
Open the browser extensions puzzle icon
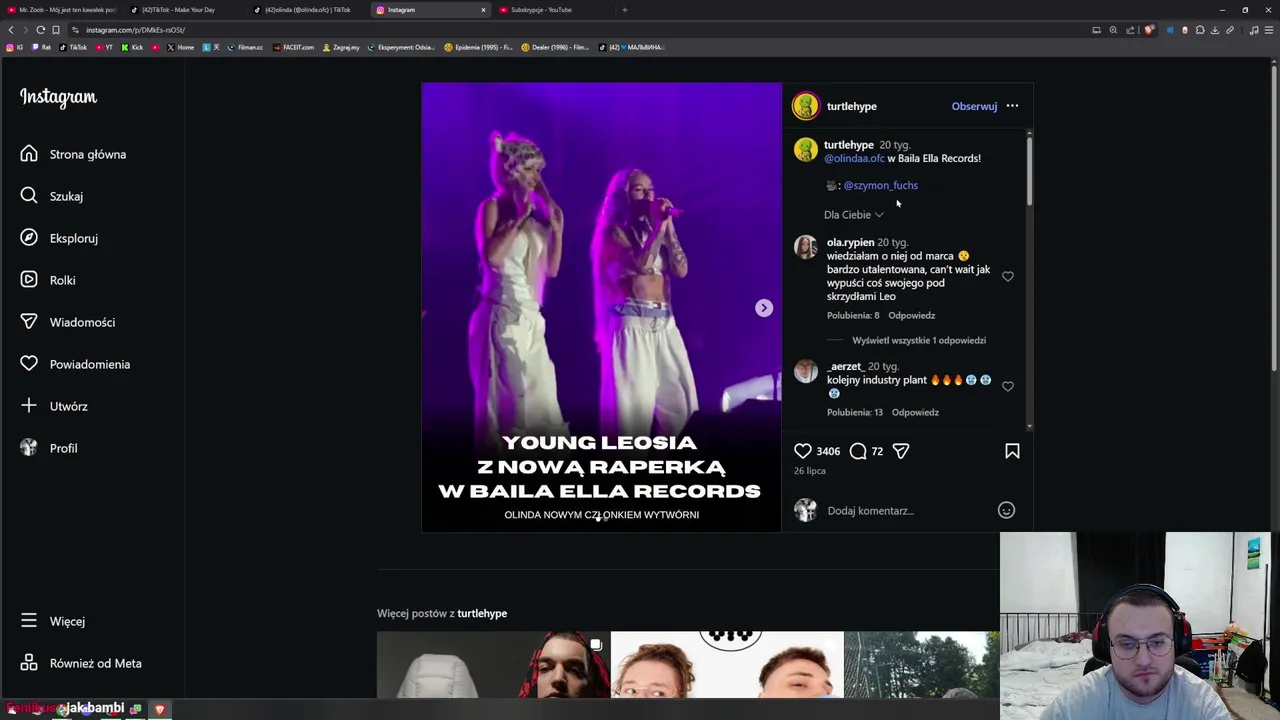[1200, 30]
